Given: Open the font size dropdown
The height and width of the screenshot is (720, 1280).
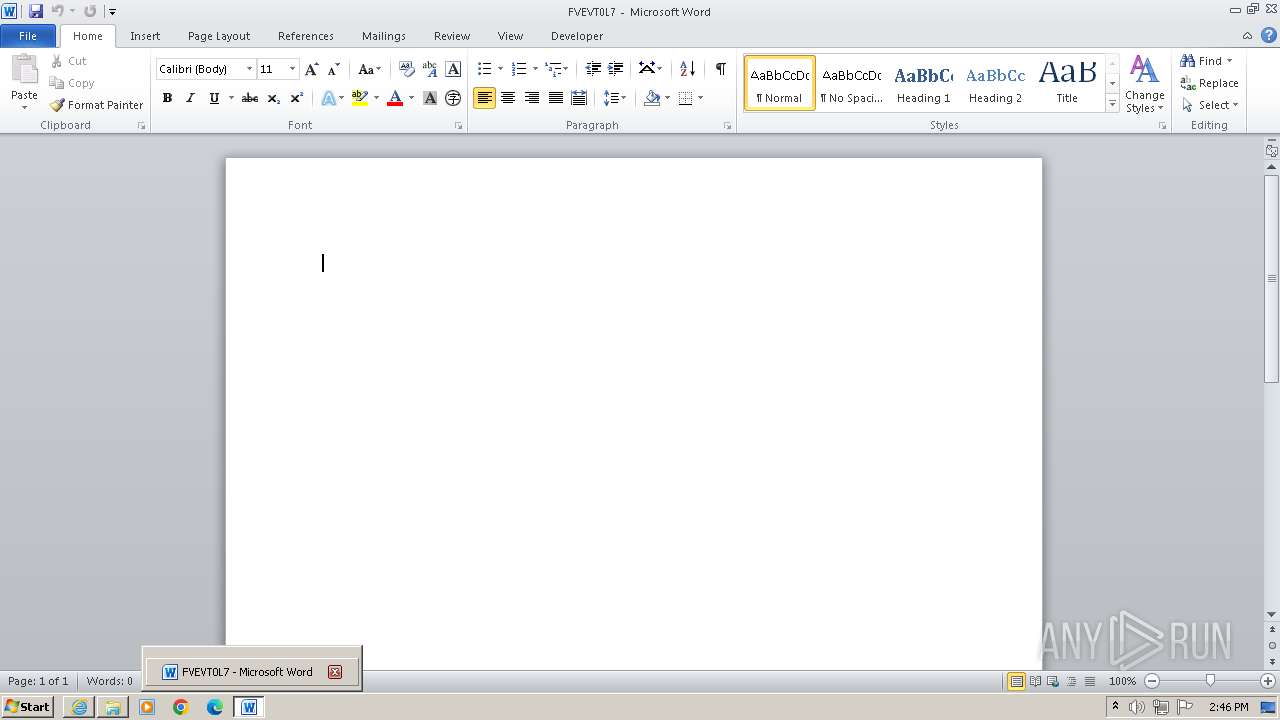Looking at the screenshot, I should click(292, 69).
